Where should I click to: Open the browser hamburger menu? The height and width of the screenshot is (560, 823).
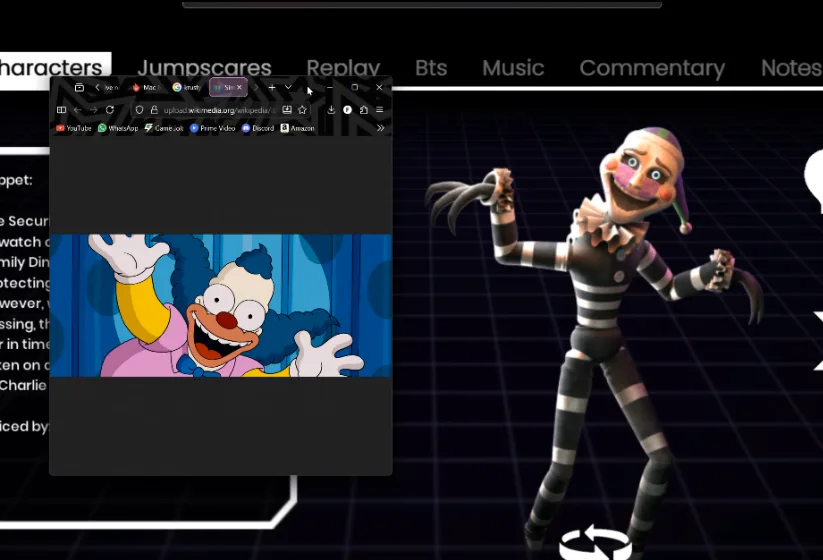pos(379,110)
